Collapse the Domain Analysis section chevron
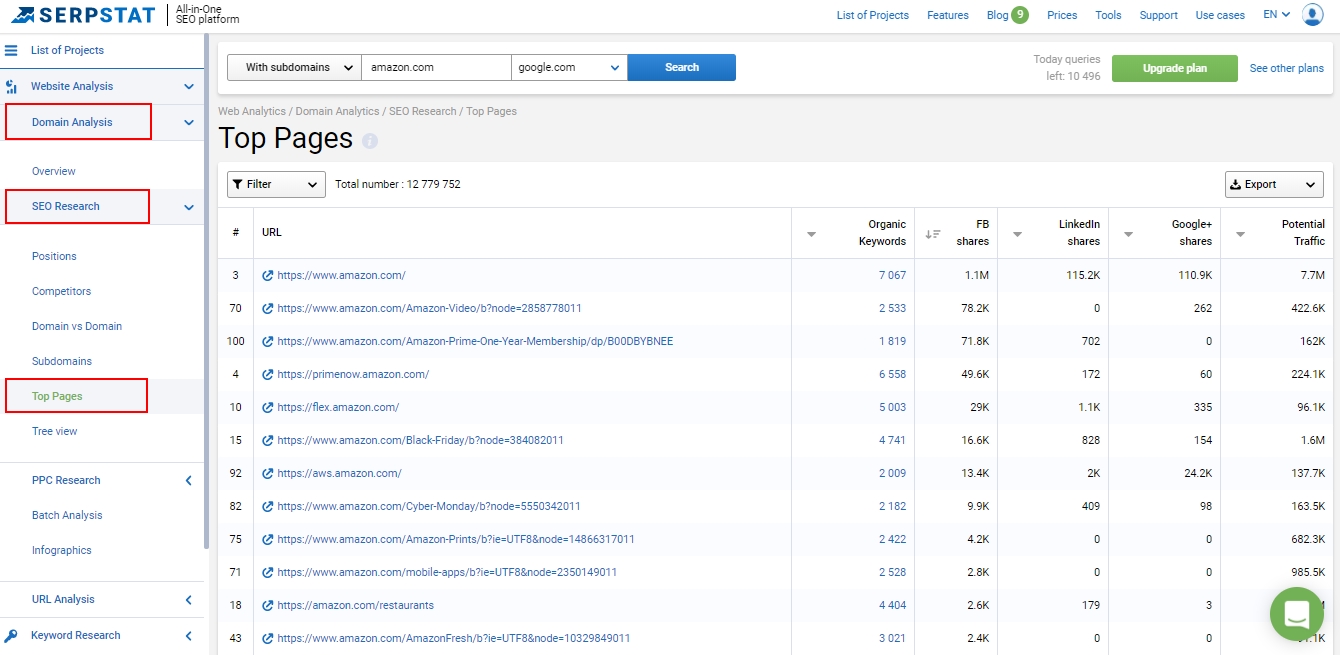The height and width of the screenshot is (655, 1340). point(189,123)
